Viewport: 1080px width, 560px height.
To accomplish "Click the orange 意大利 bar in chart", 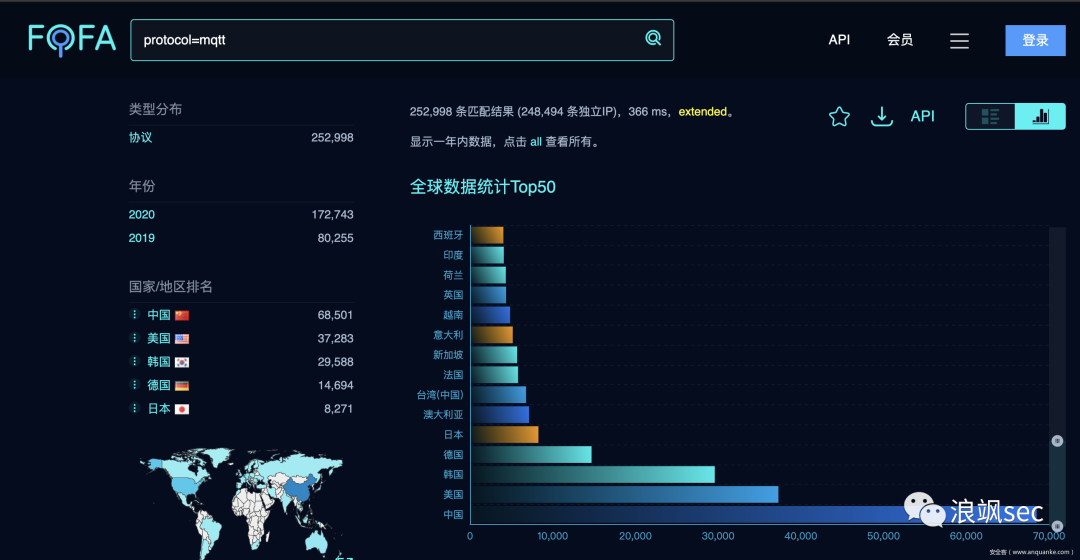I will (492, 335).
